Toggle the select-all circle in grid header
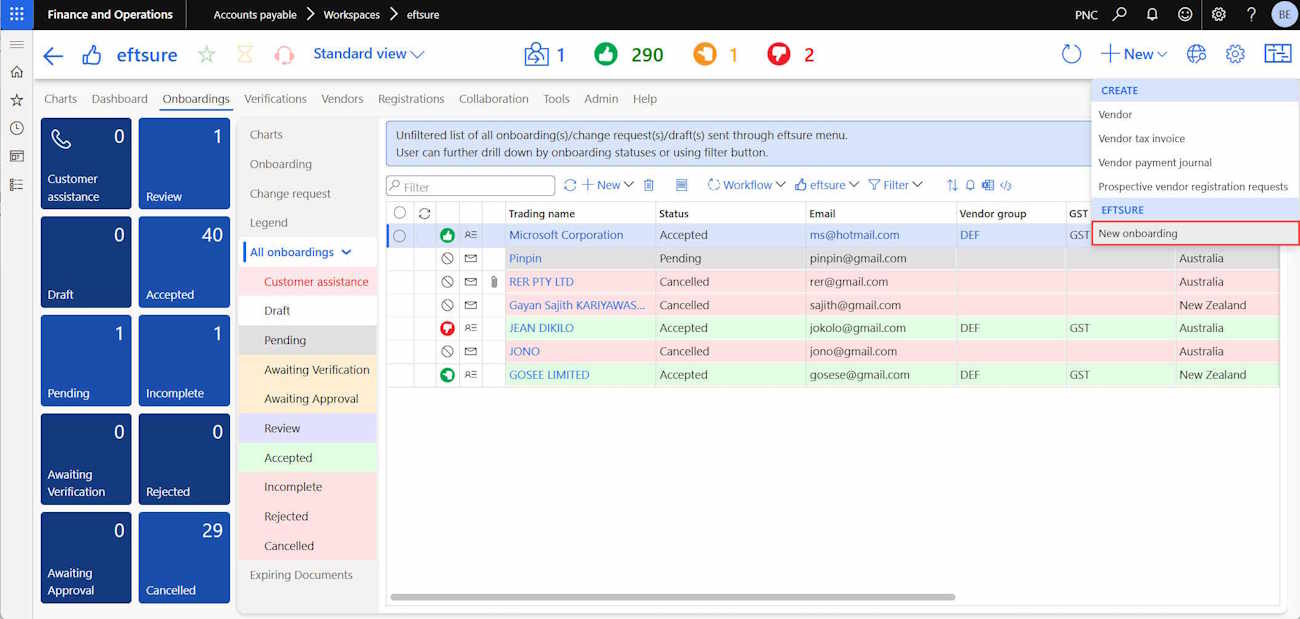1300x619 pixels. [400, 213]
